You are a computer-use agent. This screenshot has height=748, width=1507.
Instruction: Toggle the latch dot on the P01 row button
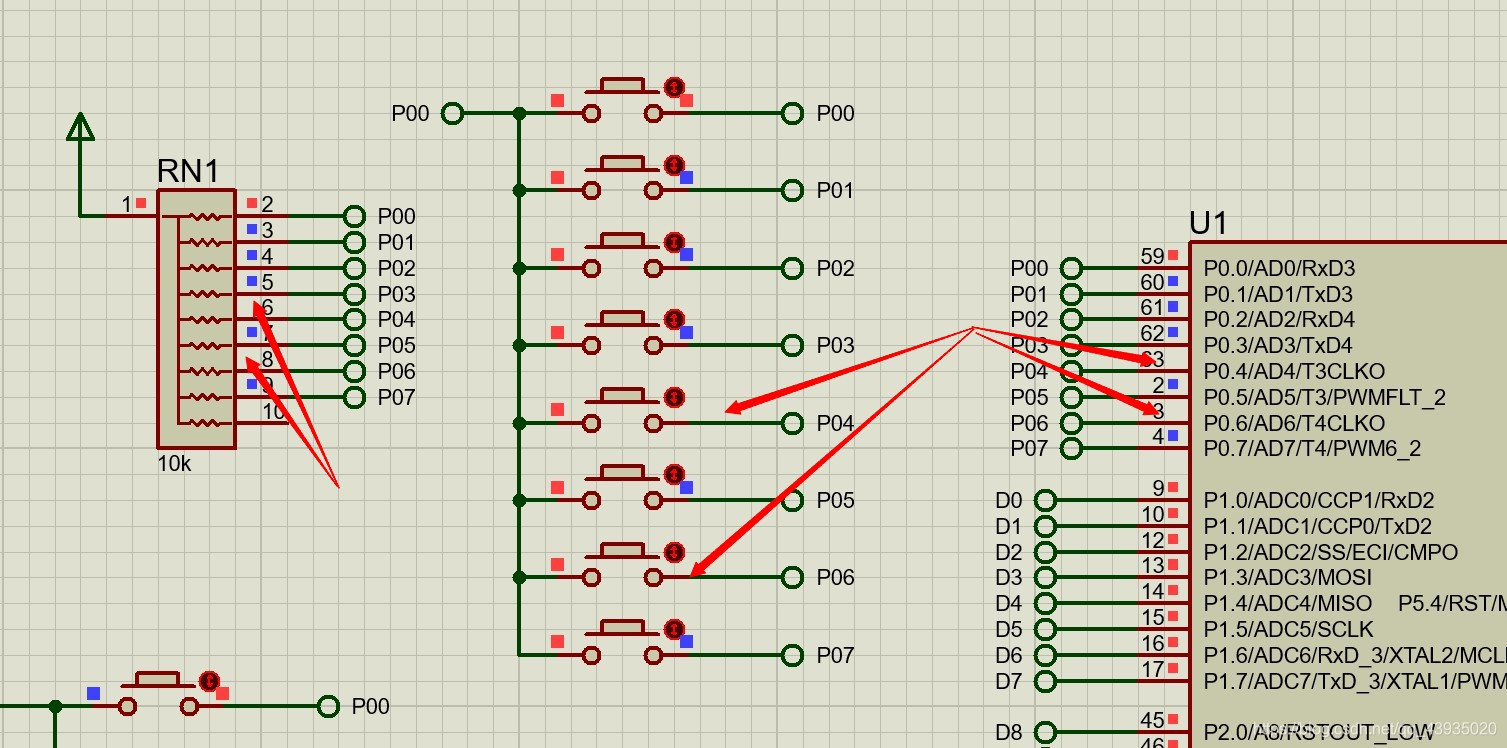(x=675, y=164)
